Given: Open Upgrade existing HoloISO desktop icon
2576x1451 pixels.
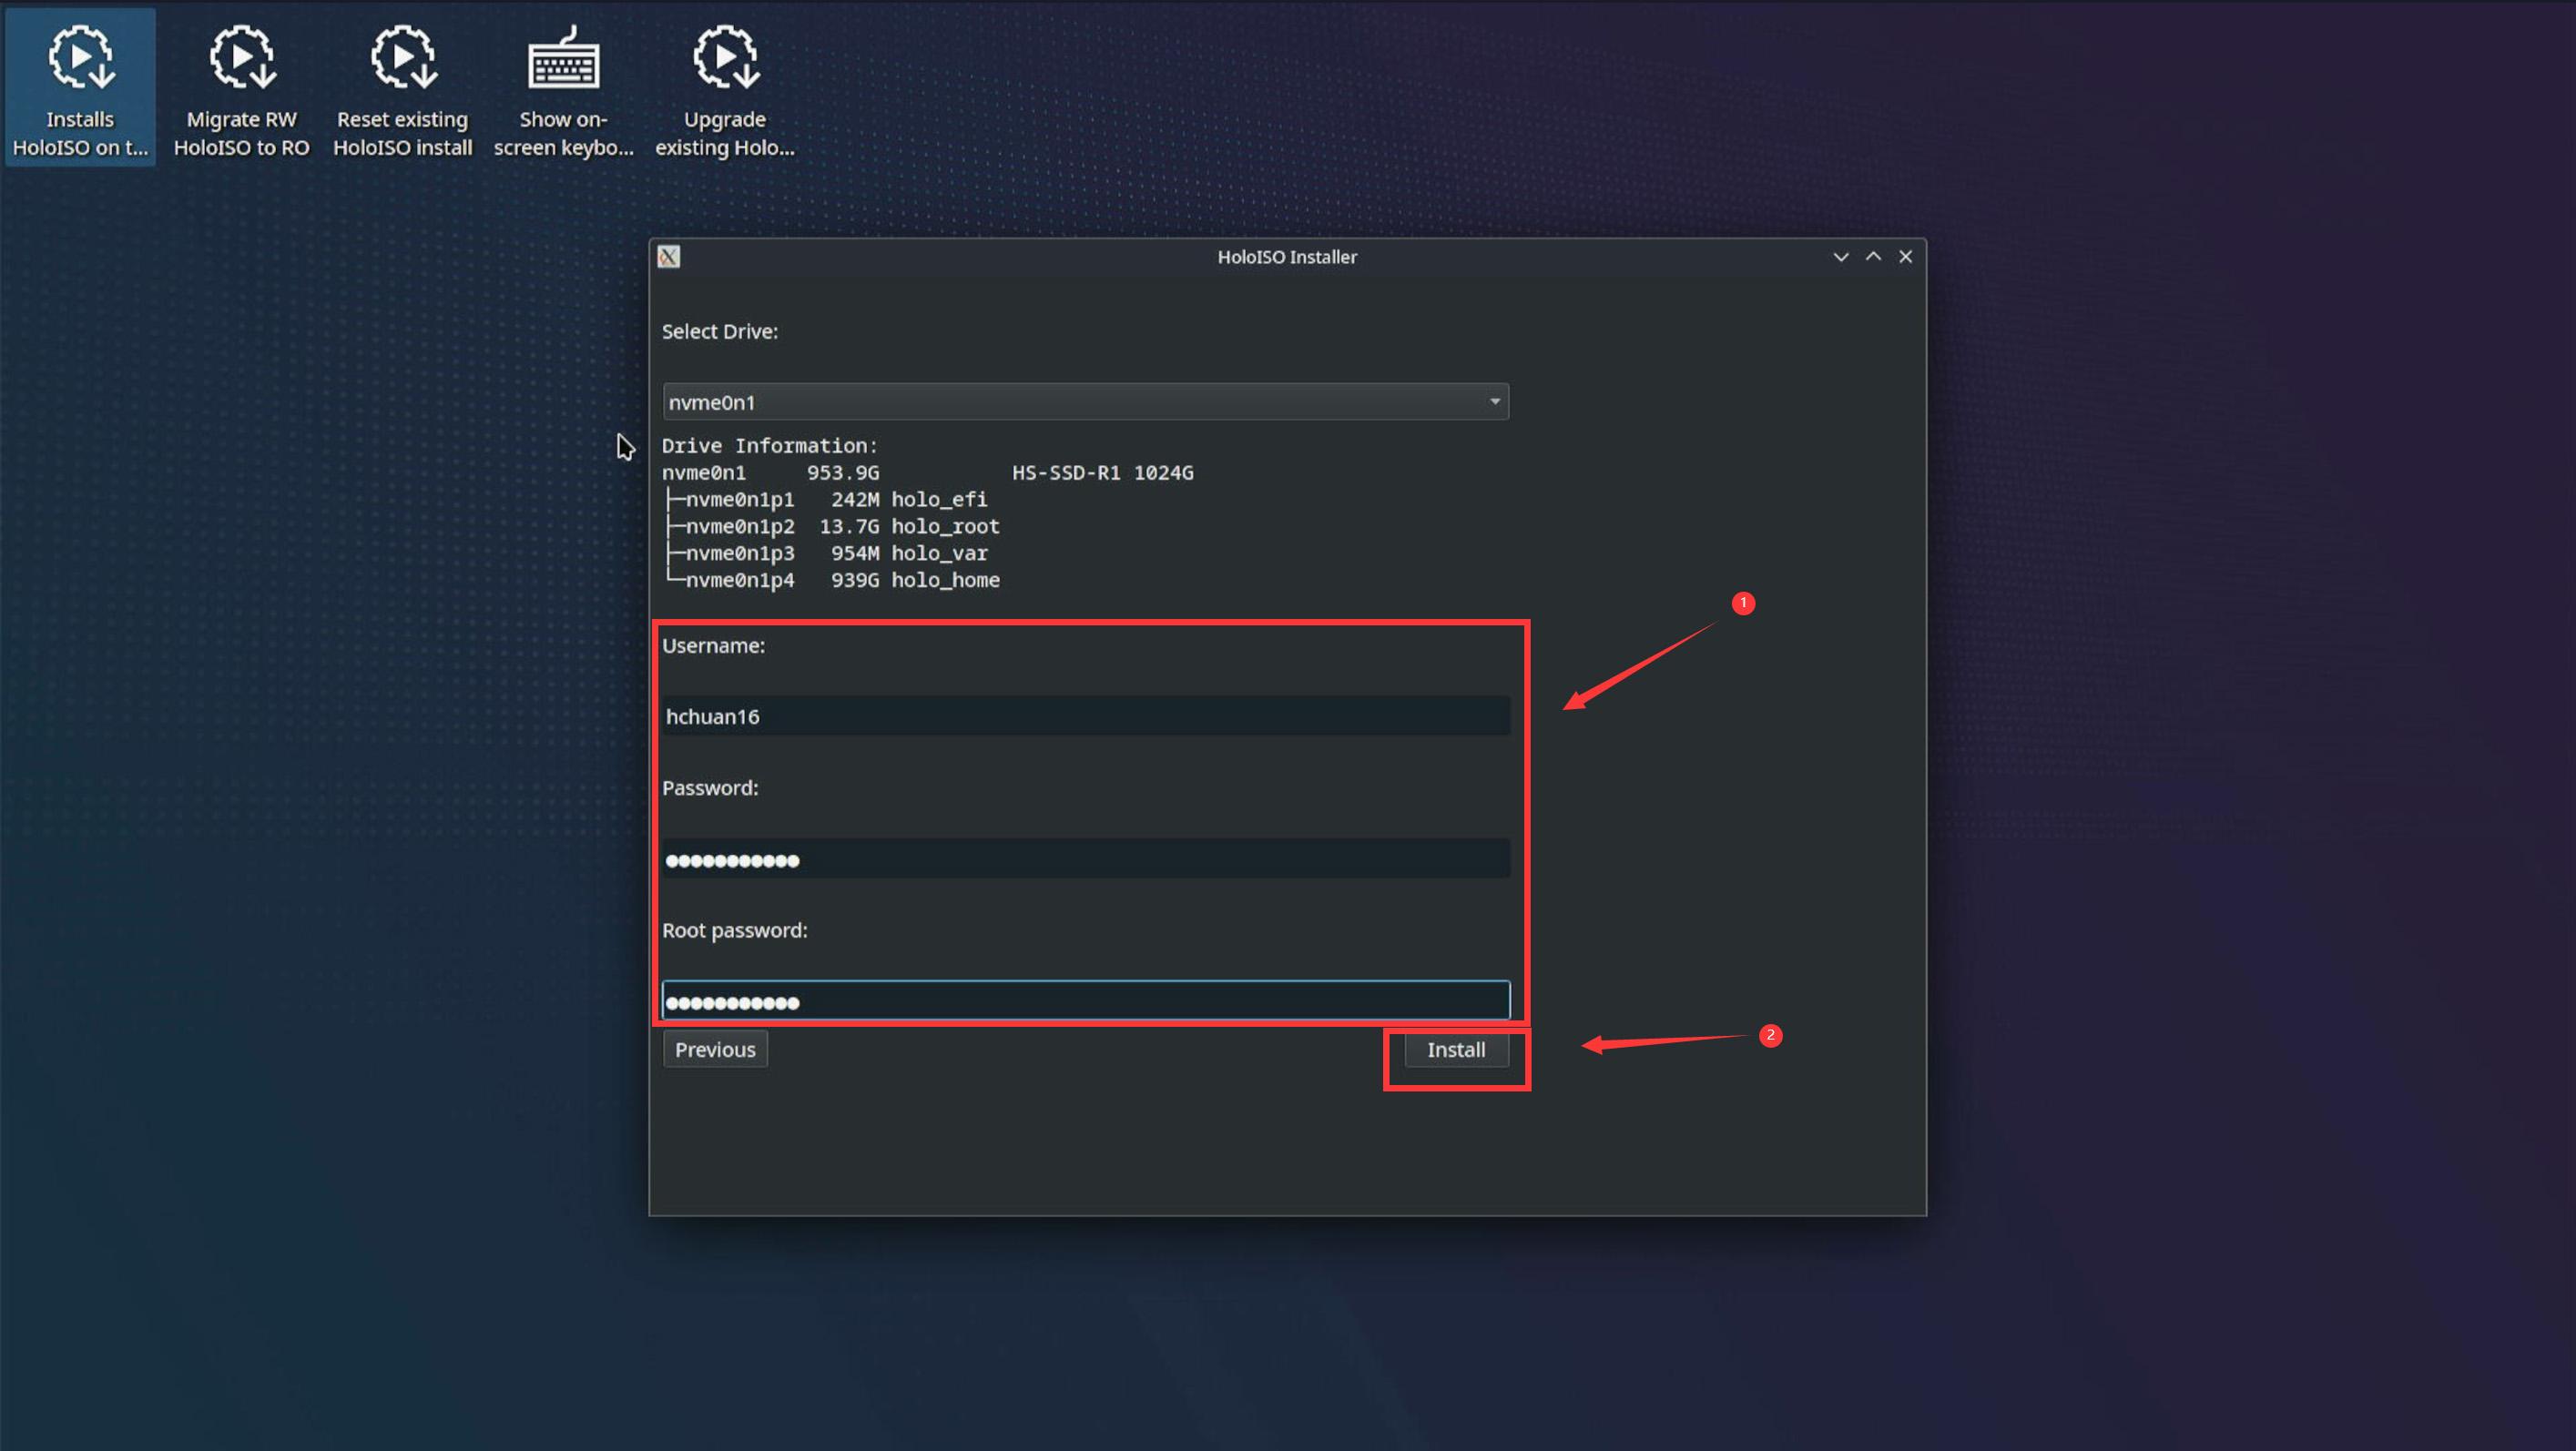Looking at the screenshot, I should tap(724, 88).
